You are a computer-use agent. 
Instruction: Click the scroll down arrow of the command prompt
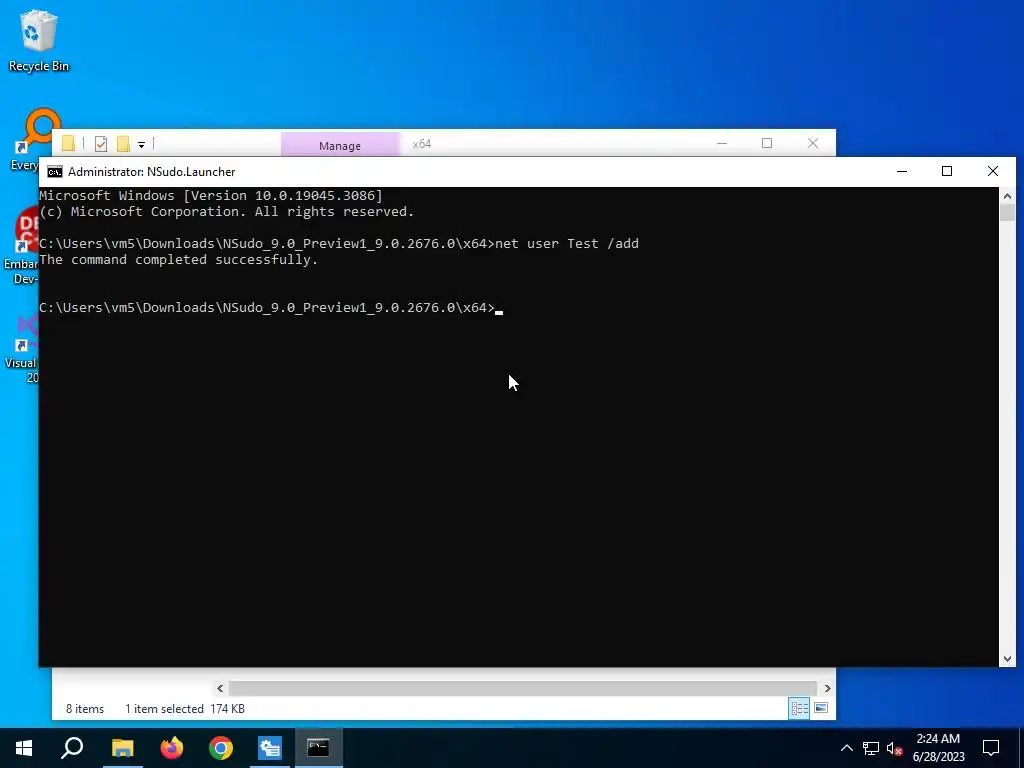(x=1007, y=659)
